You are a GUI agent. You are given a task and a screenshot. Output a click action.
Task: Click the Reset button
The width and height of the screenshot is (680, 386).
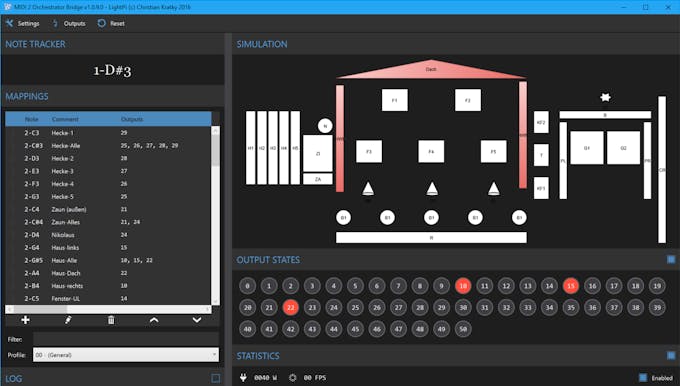point(111,23)
